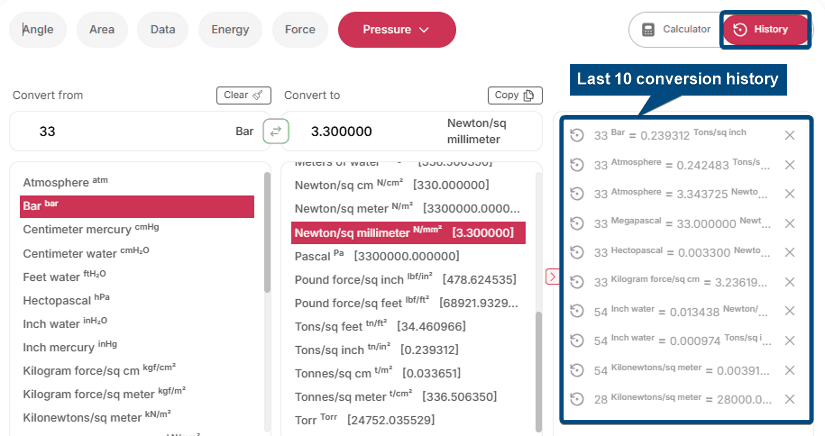Select the Force category tab
Screen dimensions: 825x436
300,30
